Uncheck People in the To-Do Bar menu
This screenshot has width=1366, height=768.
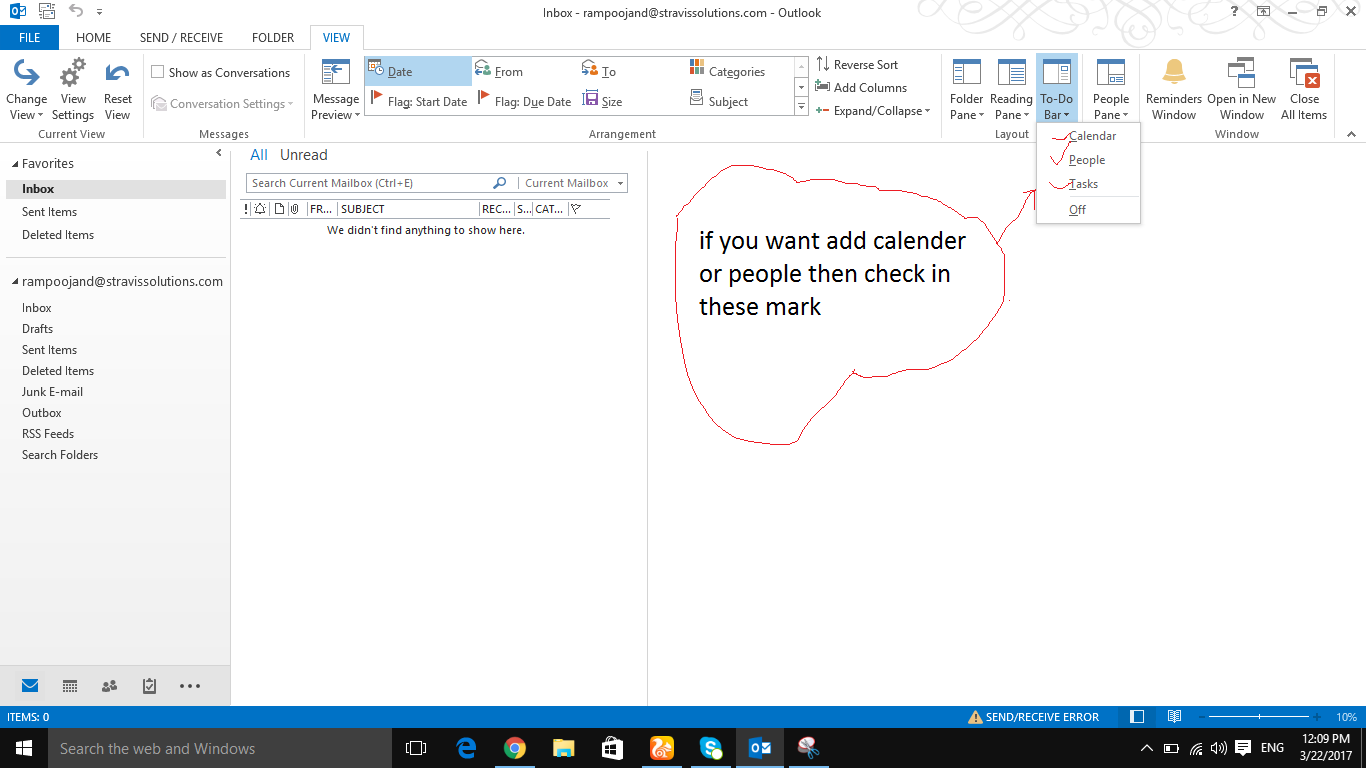point(1085,160)
